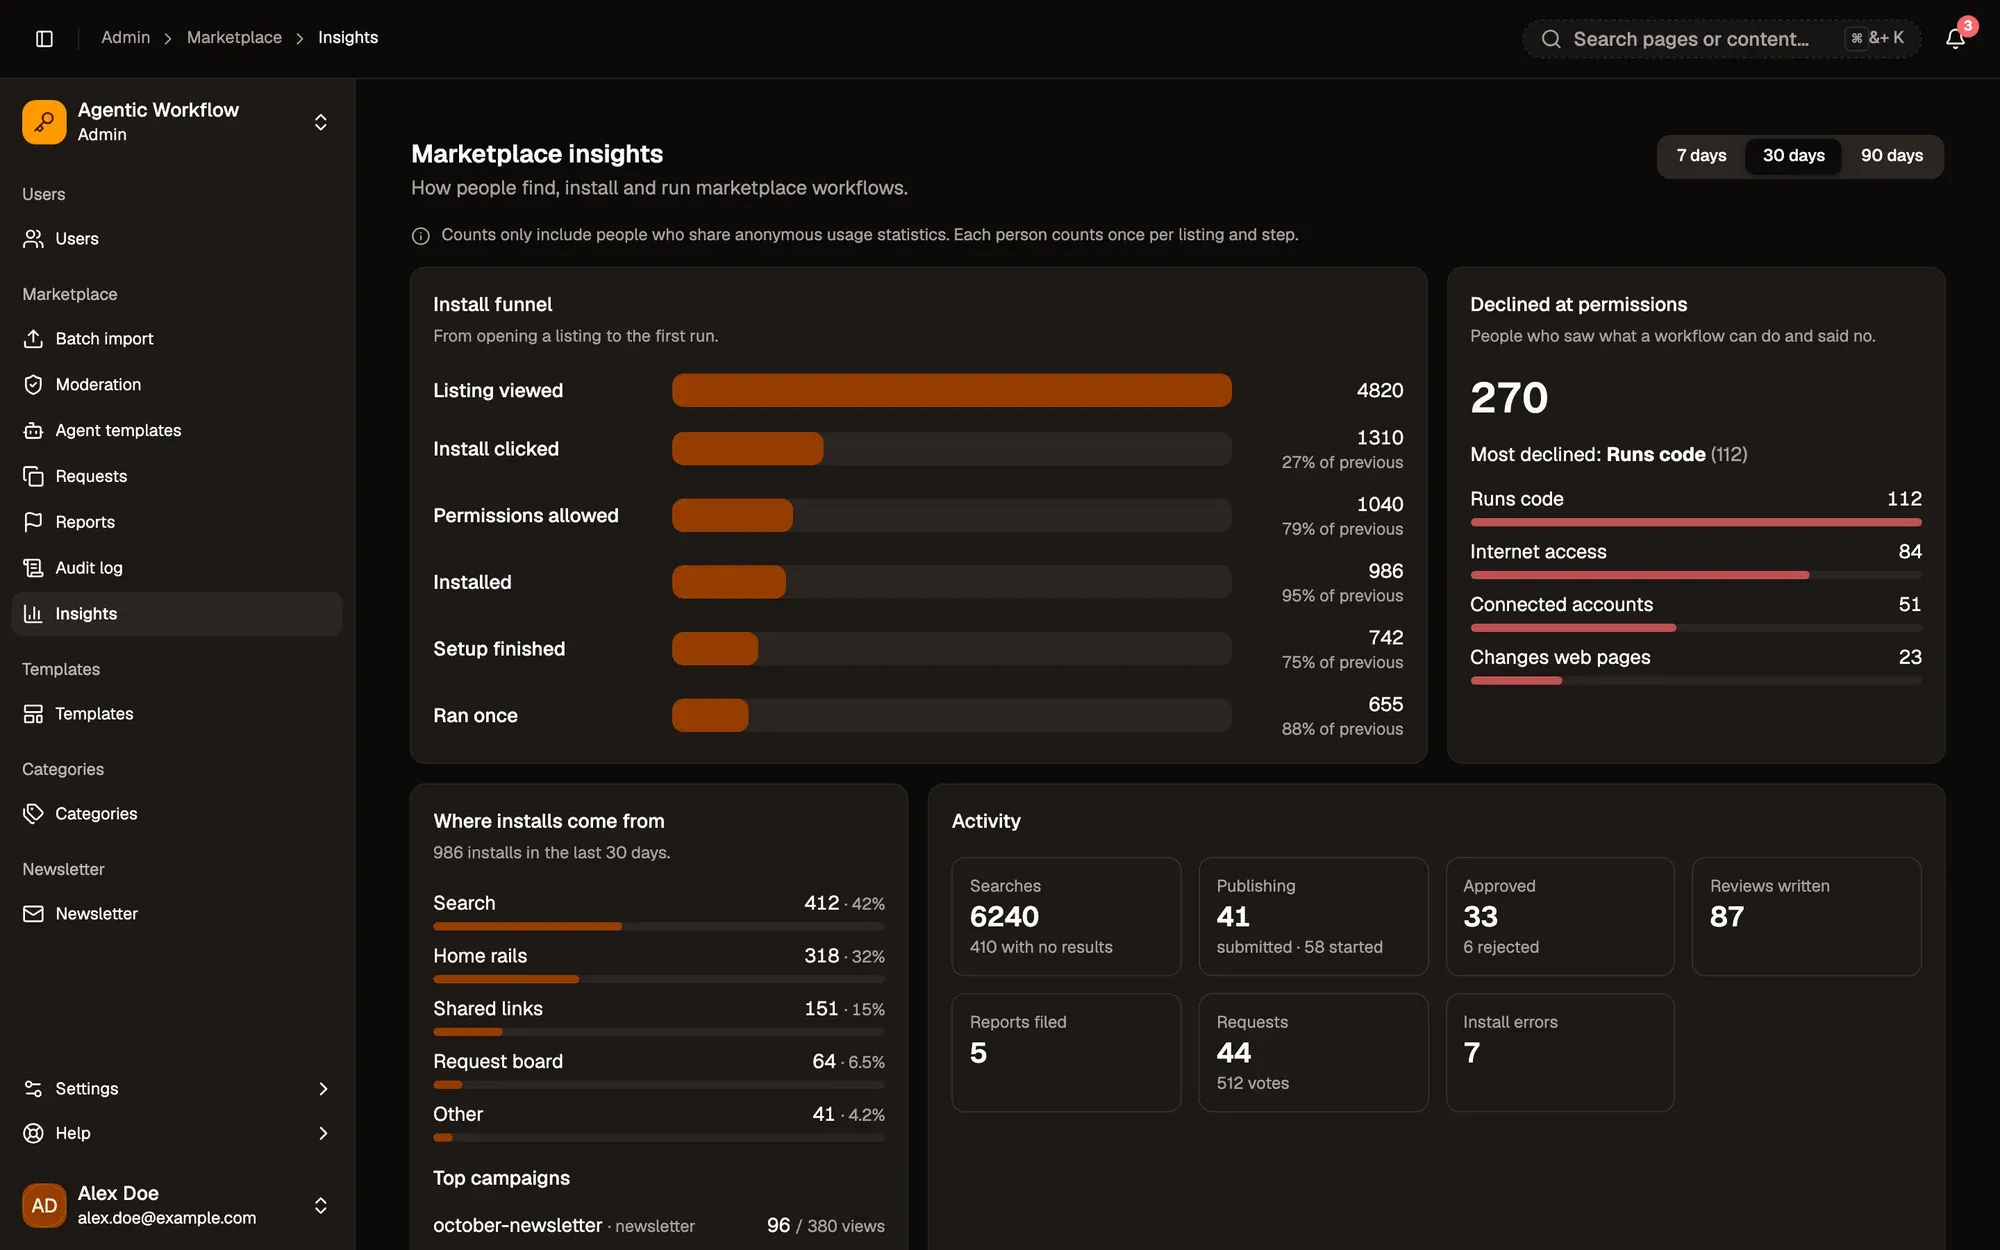Click the AD user avatar
This screenshot has height=1250, width=2000.
pos(44,1206)
